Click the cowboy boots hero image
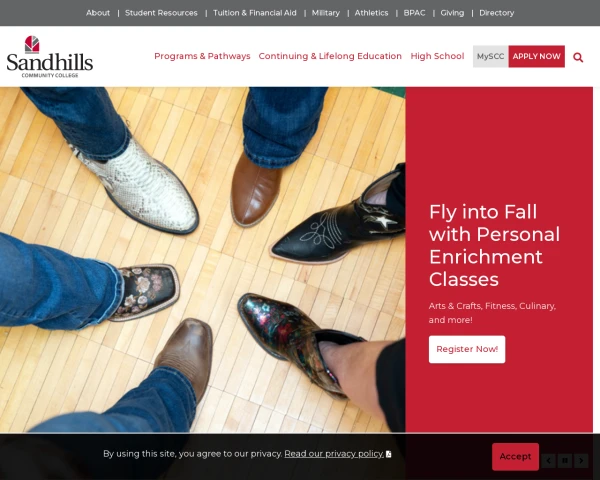The image size is (600, 480). tap(202, 260)
